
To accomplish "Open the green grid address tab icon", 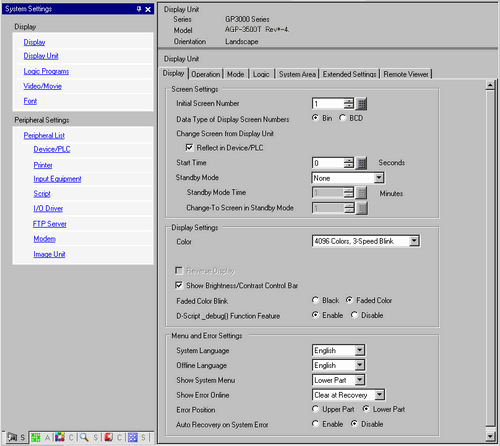I will [x=35, y=437].
